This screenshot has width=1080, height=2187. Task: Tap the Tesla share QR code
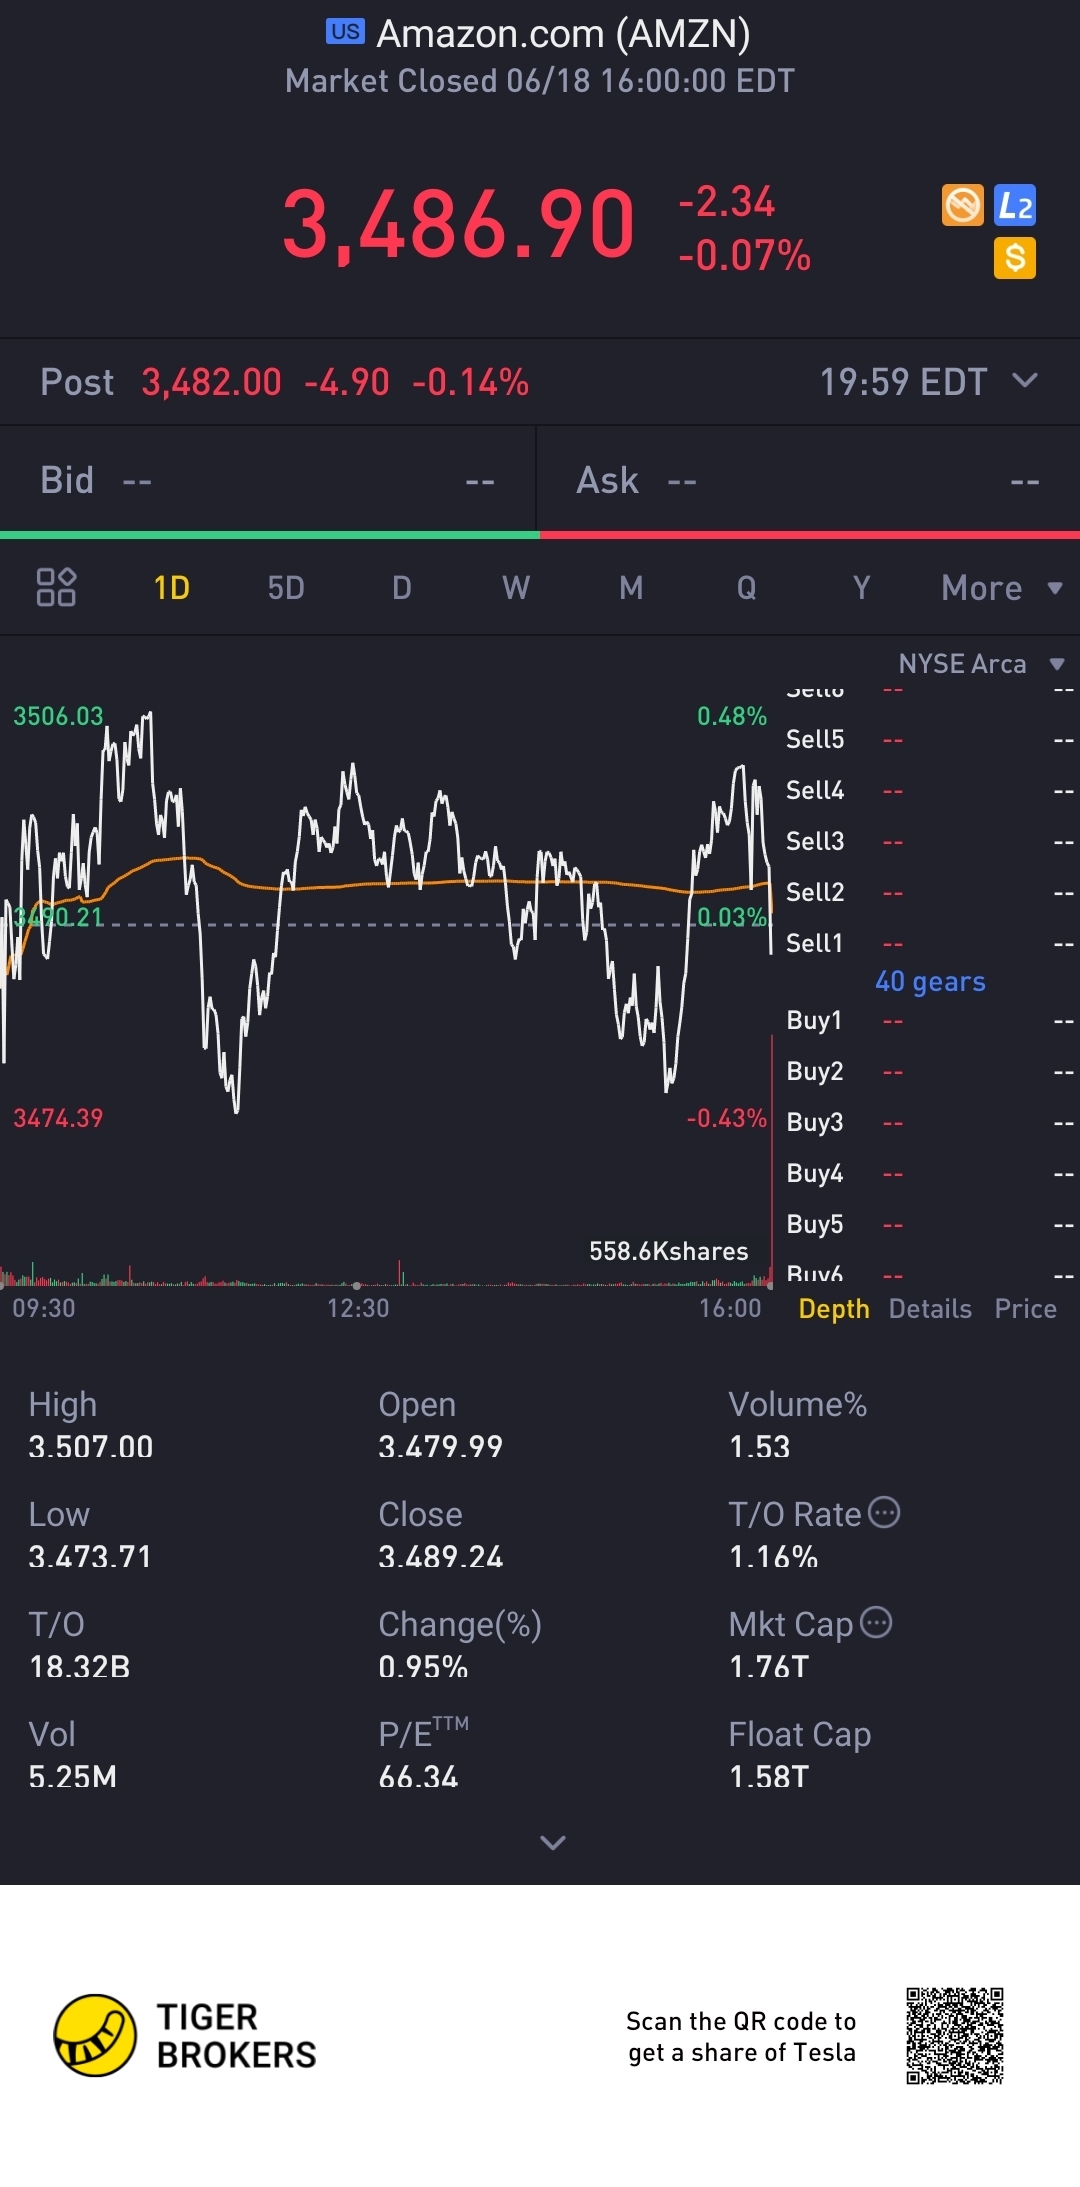(955, 2036)
